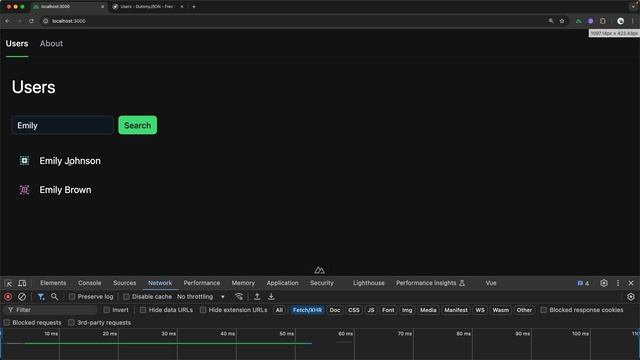Toggle Blocked response cookies checkbox
Screen dimensions: 640x360
[x=544, y=310]
